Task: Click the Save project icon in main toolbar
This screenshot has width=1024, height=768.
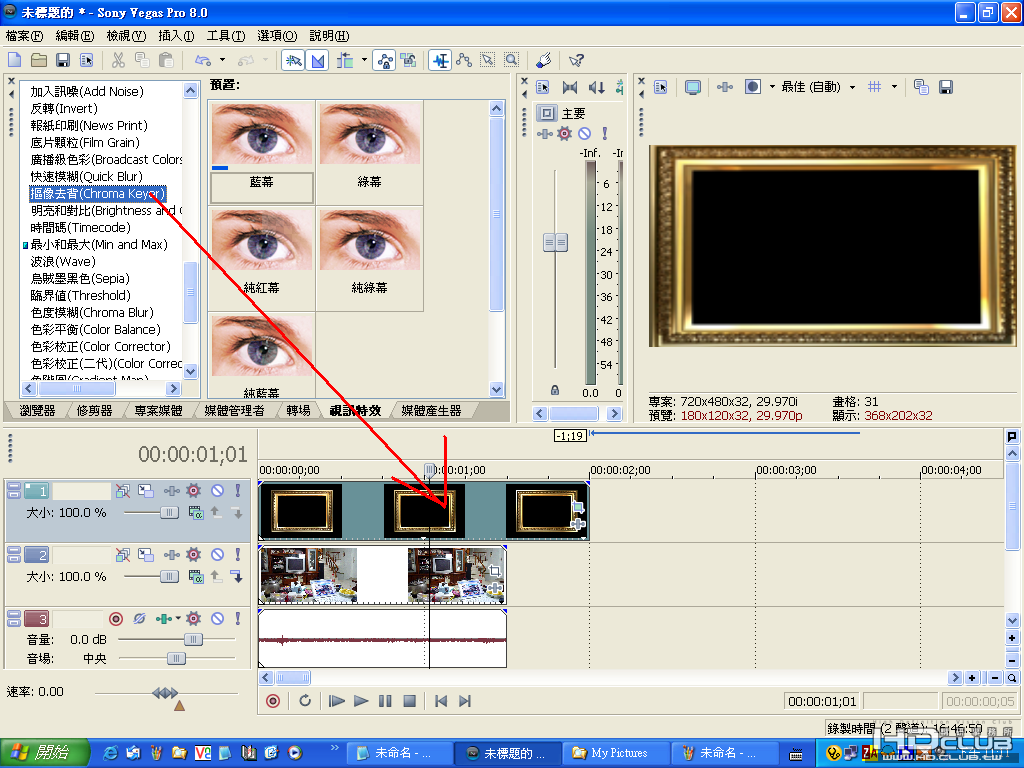Action: pyautogui.click(x=63, y=60)
